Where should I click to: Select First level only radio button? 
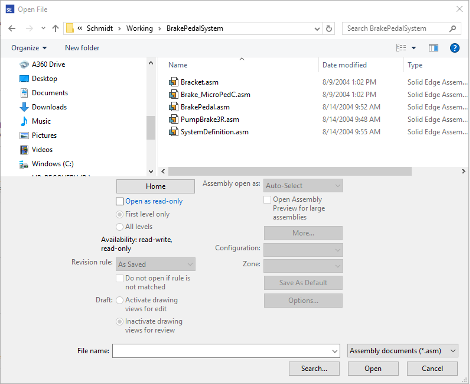coord(120,214)
